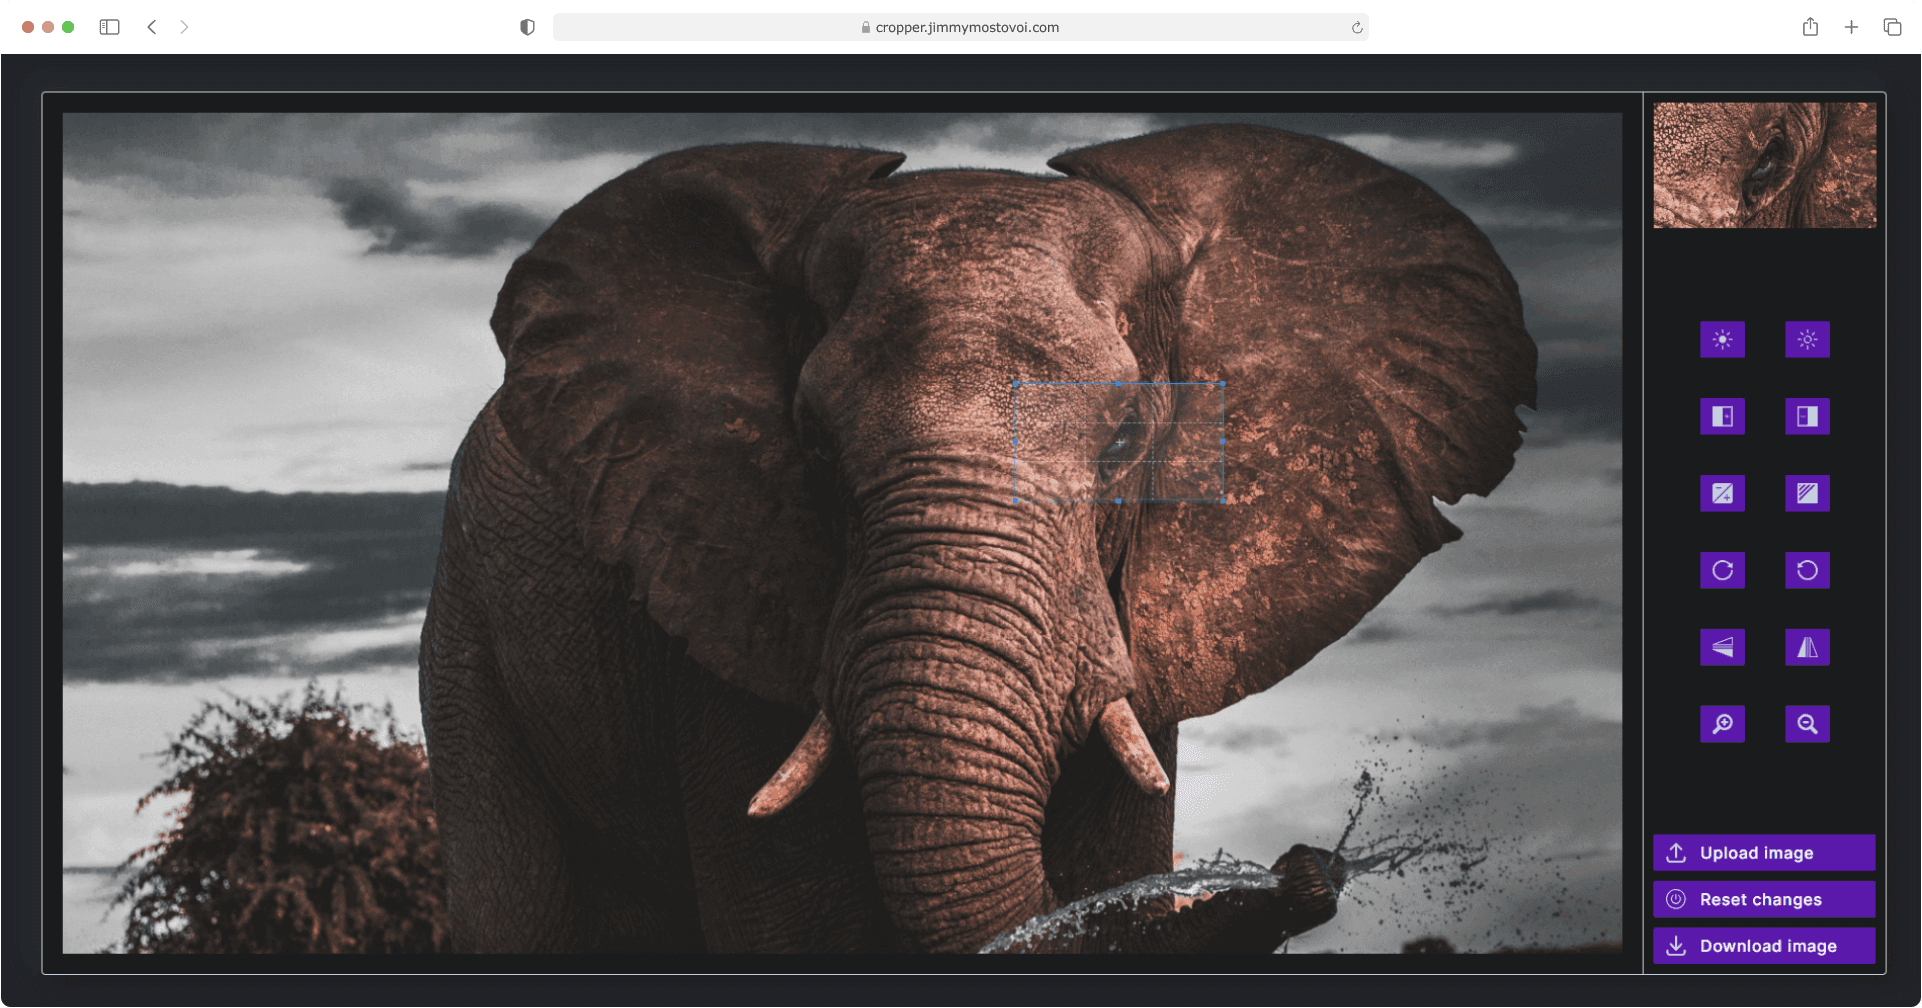
Task: Click the cropped preview thumbnail
Action: 1764,165
